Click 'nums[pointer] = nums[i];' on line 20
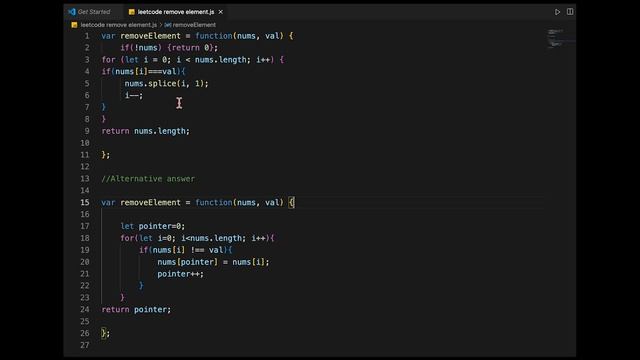The image size is (640, 360). tap(213, 262)
